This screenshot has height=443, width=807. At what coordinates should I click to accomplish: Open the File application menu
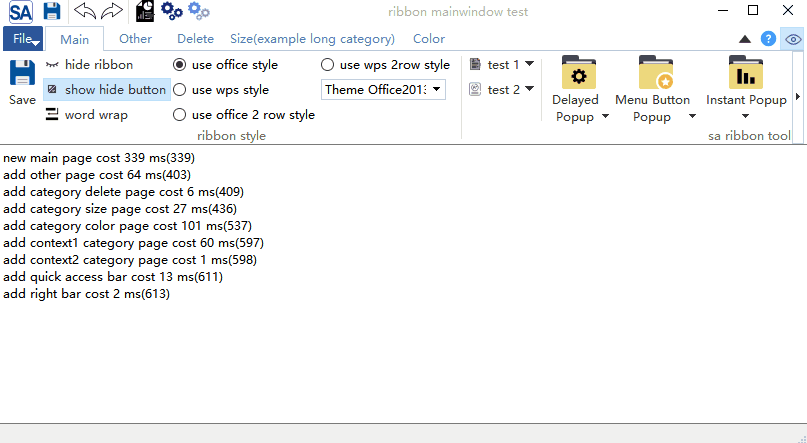pyautogui.click(x=21, y=39)
